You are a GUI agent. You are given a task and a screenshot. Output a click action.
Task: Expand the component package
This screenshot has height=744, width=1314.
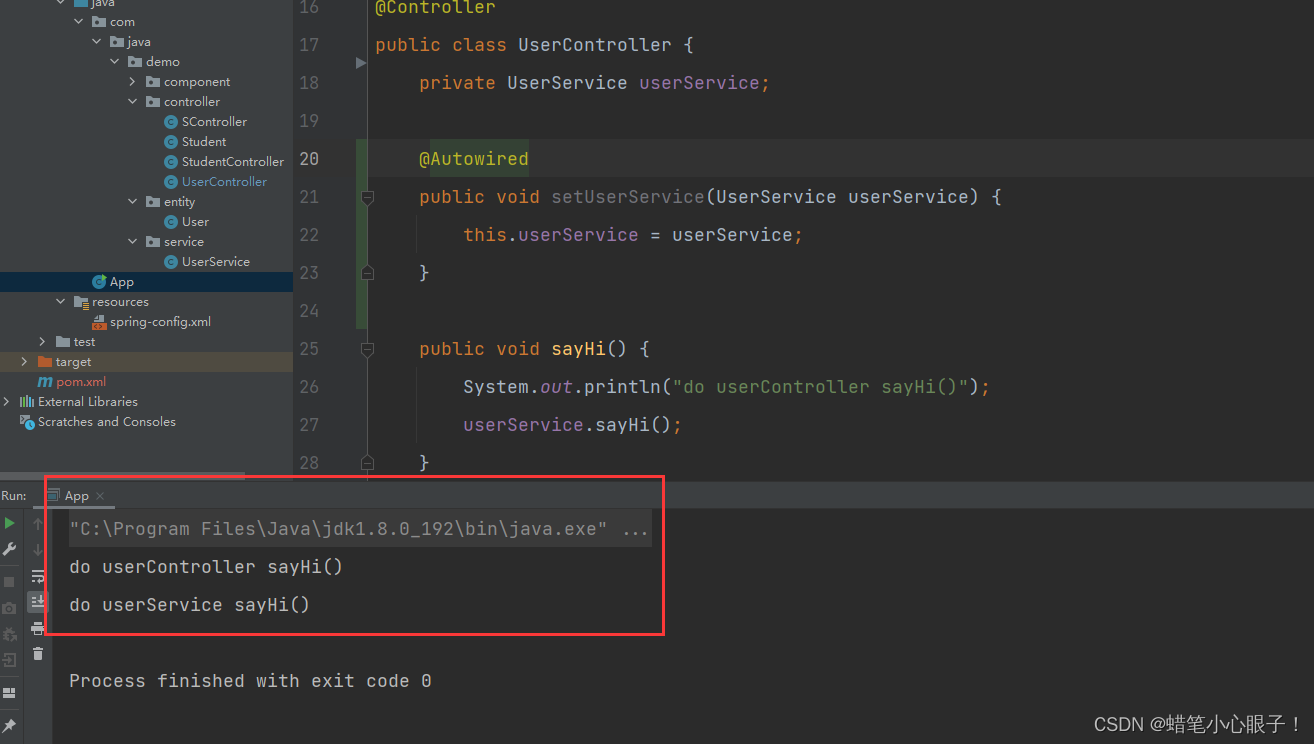(132, 82)
